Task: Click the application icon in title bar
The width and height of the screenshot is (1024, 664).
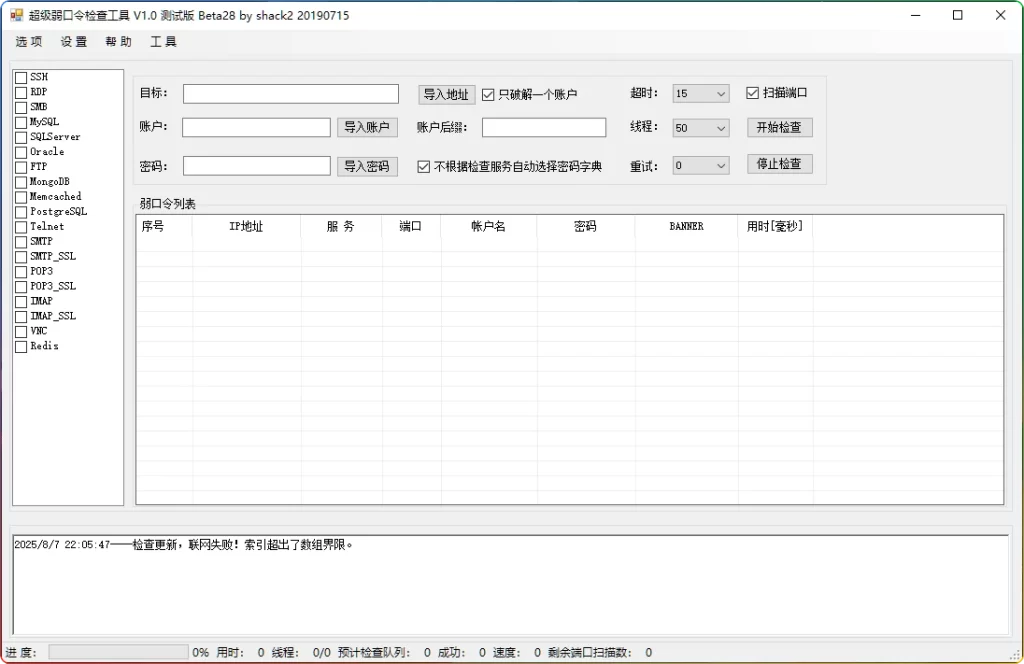Action: click(x=16, y=15)
